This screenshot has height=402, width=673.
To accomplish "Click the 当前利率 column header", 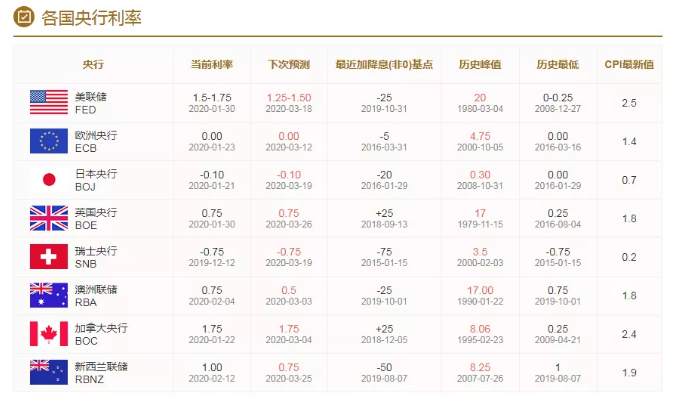I will (x=212, y=65).
